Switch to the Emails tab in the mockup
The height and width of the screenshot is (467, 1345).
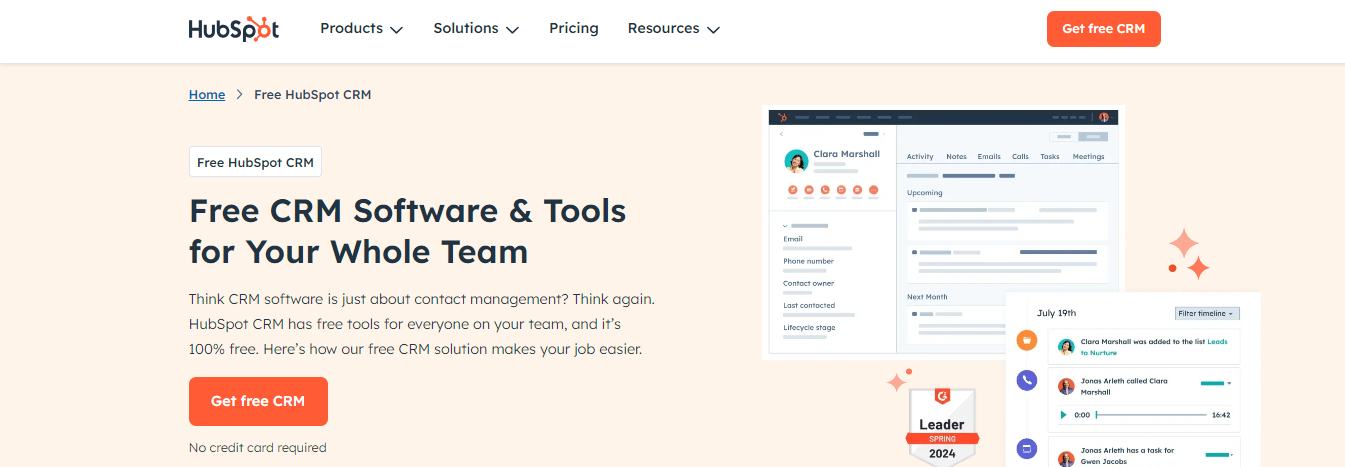pos(988,156)
